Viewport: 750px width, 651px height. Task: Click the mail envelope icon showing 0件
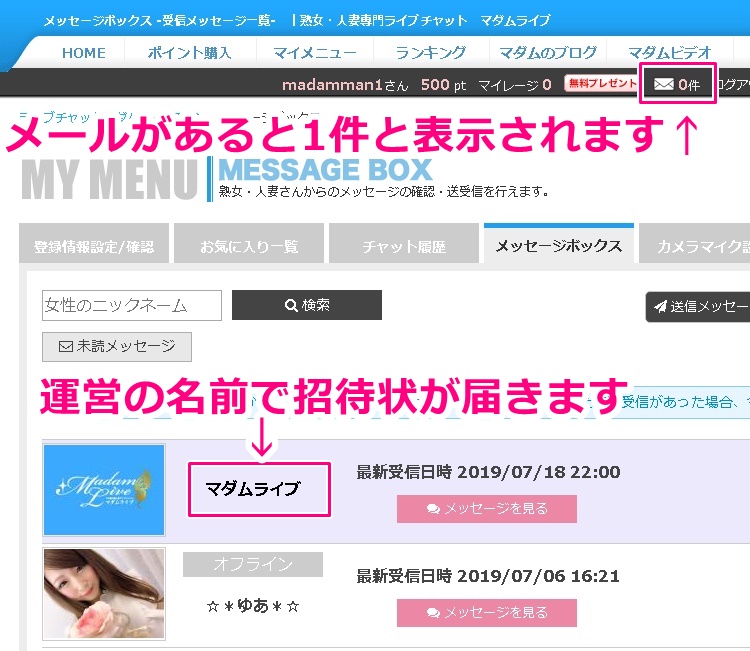click(x=677, y=85)
